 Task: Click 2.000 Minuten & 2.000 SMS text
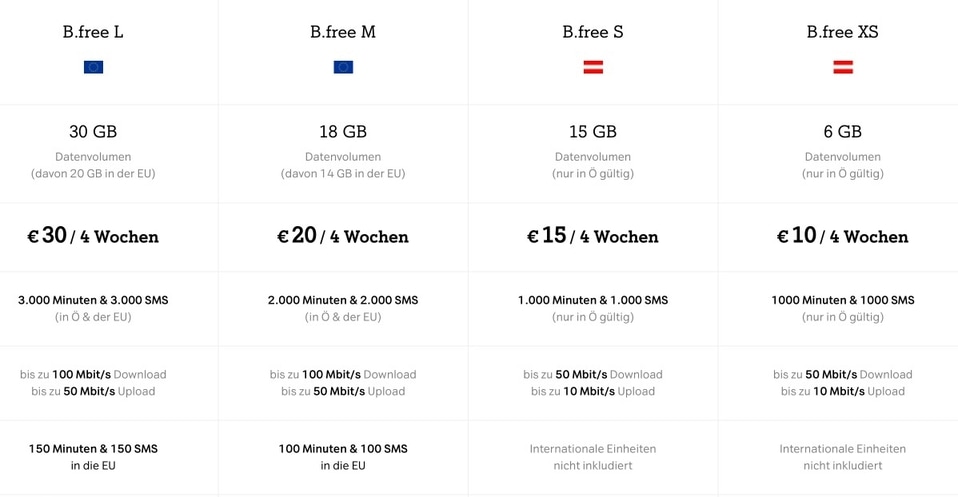coord(343,300)
